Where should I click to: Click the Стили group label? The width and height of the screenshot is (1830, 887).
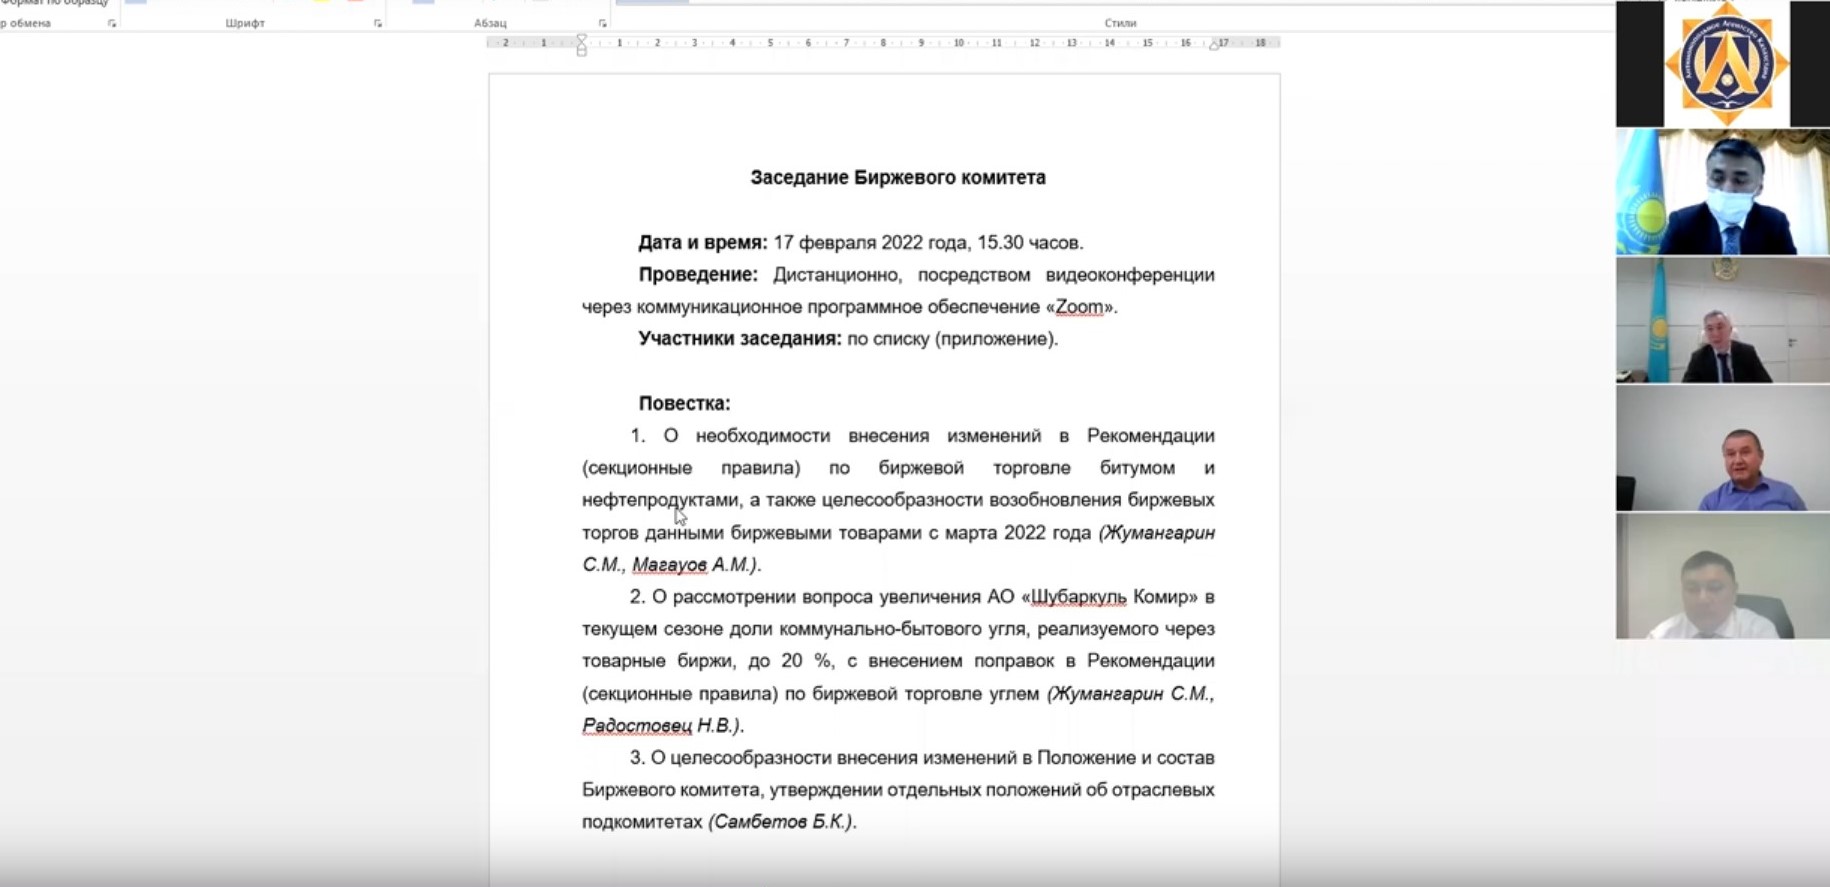(1120, 23)
